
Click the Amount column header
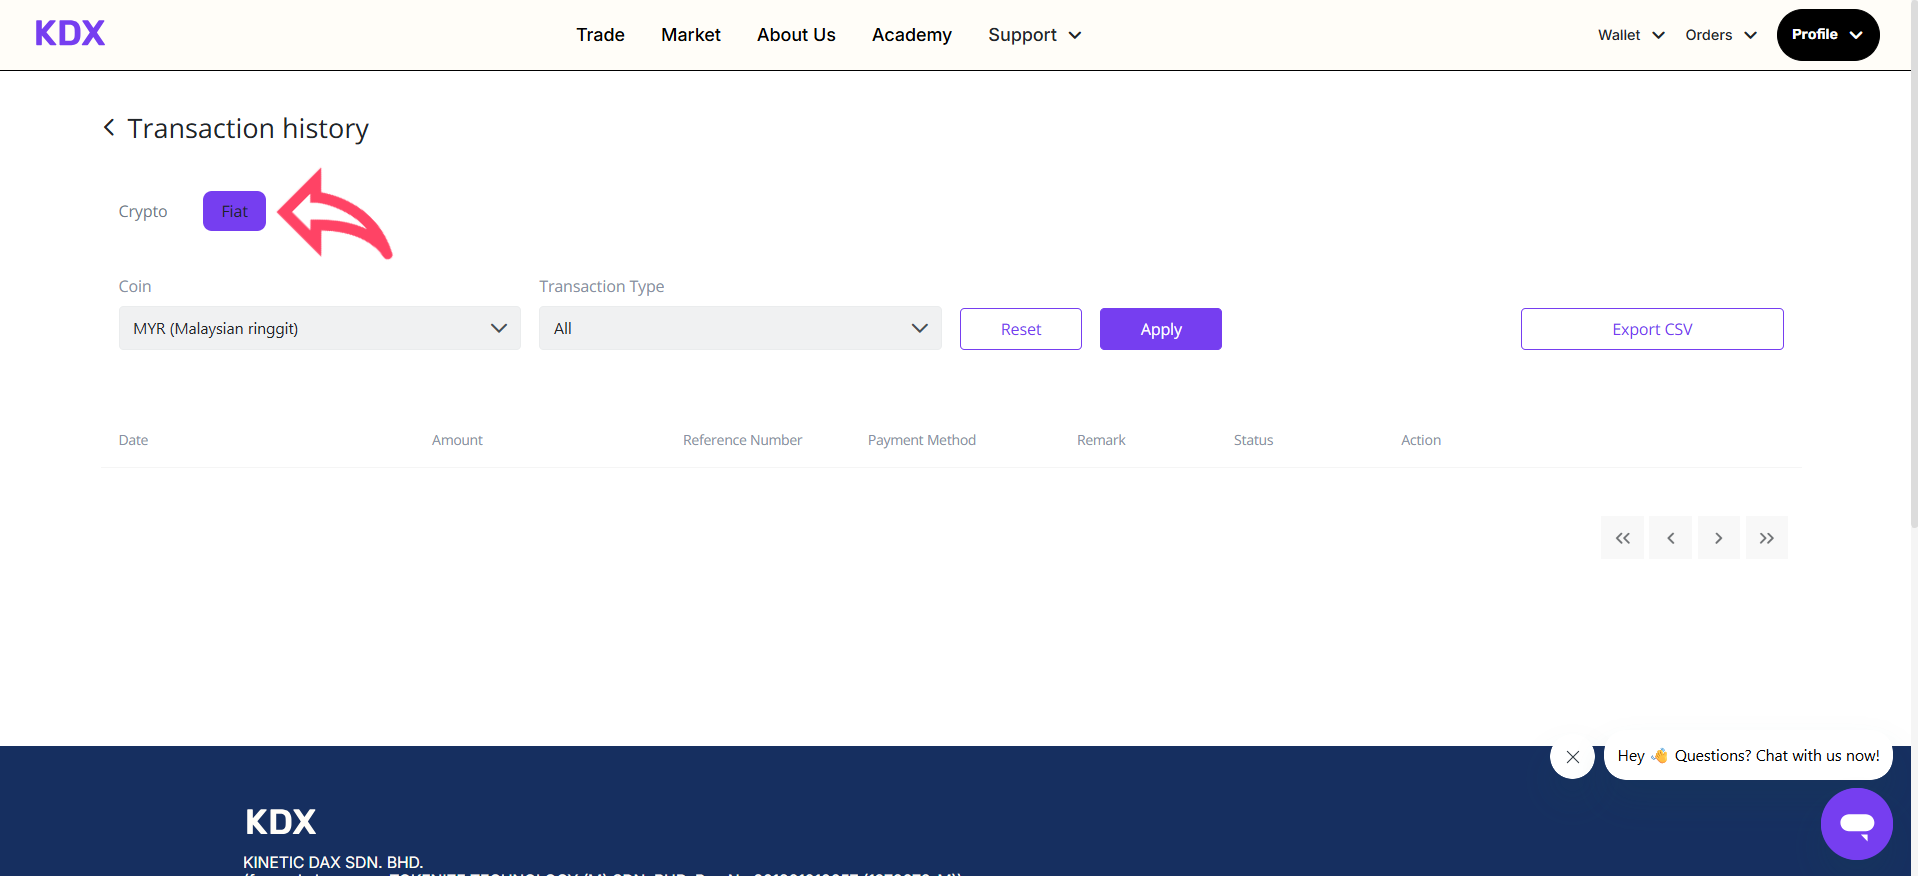(457, 440)
